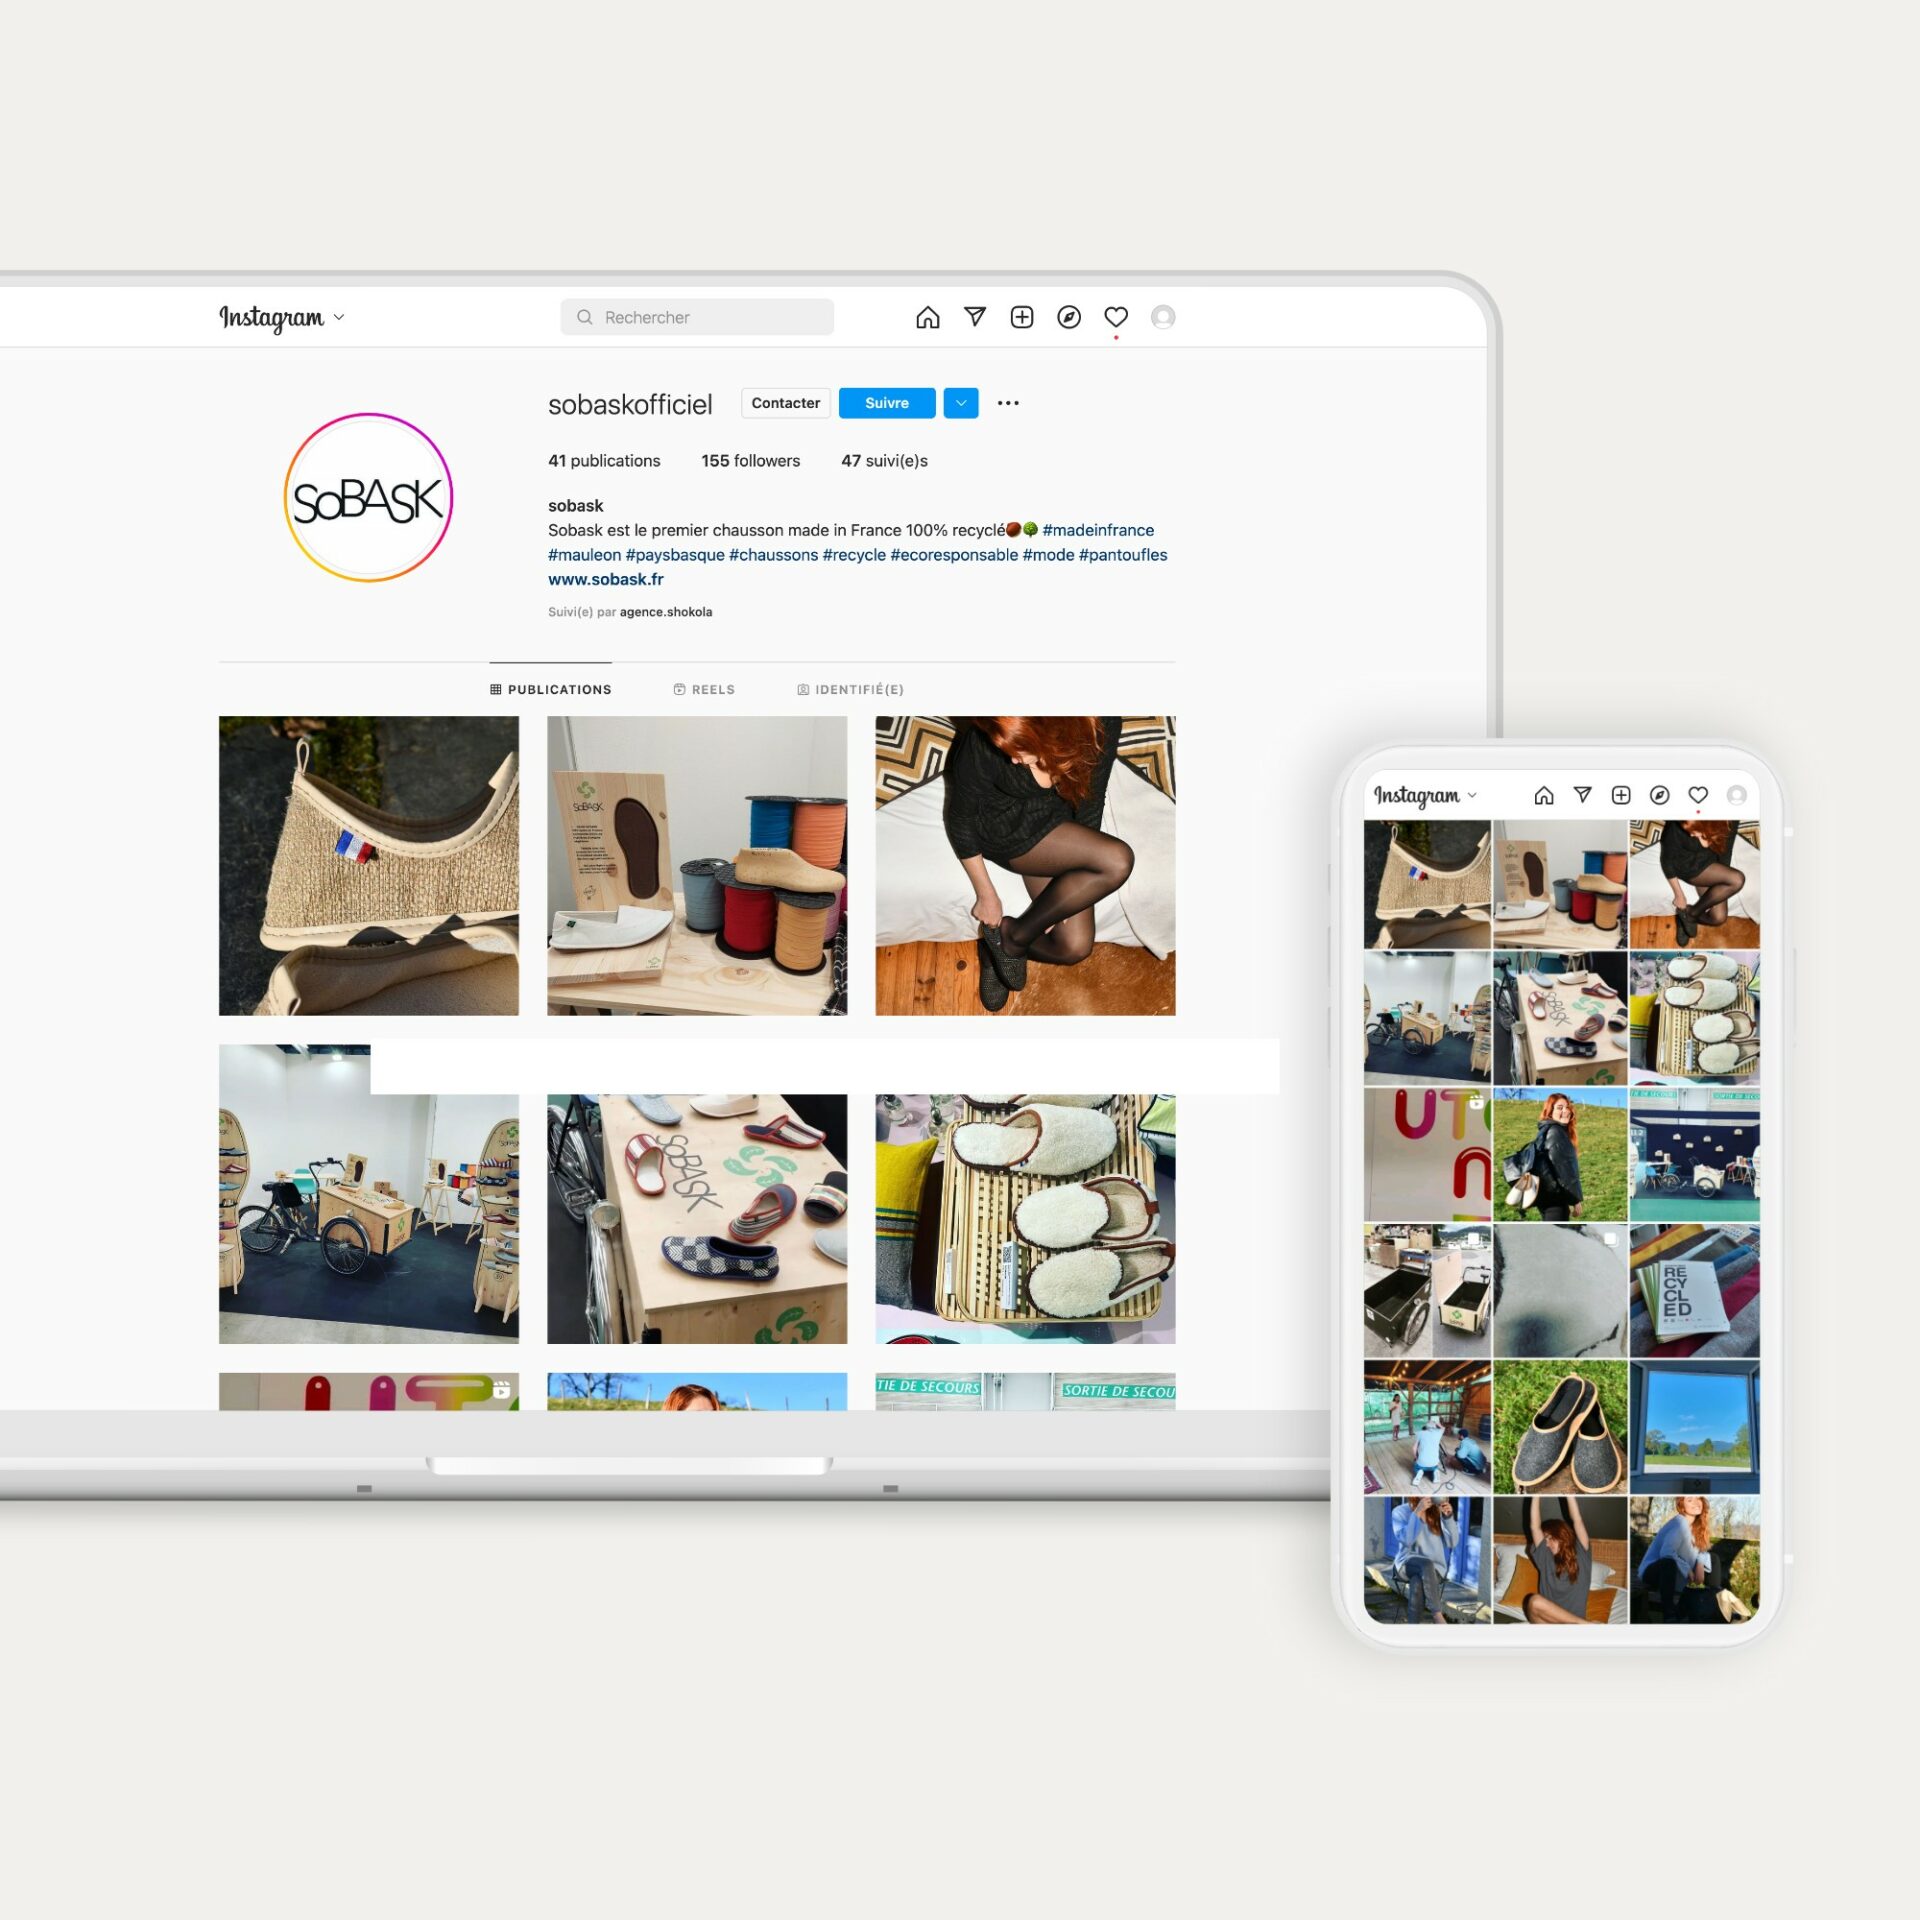Click Contacter button on profile
Screen dimensions: 1920x1920
pos(782,401)
